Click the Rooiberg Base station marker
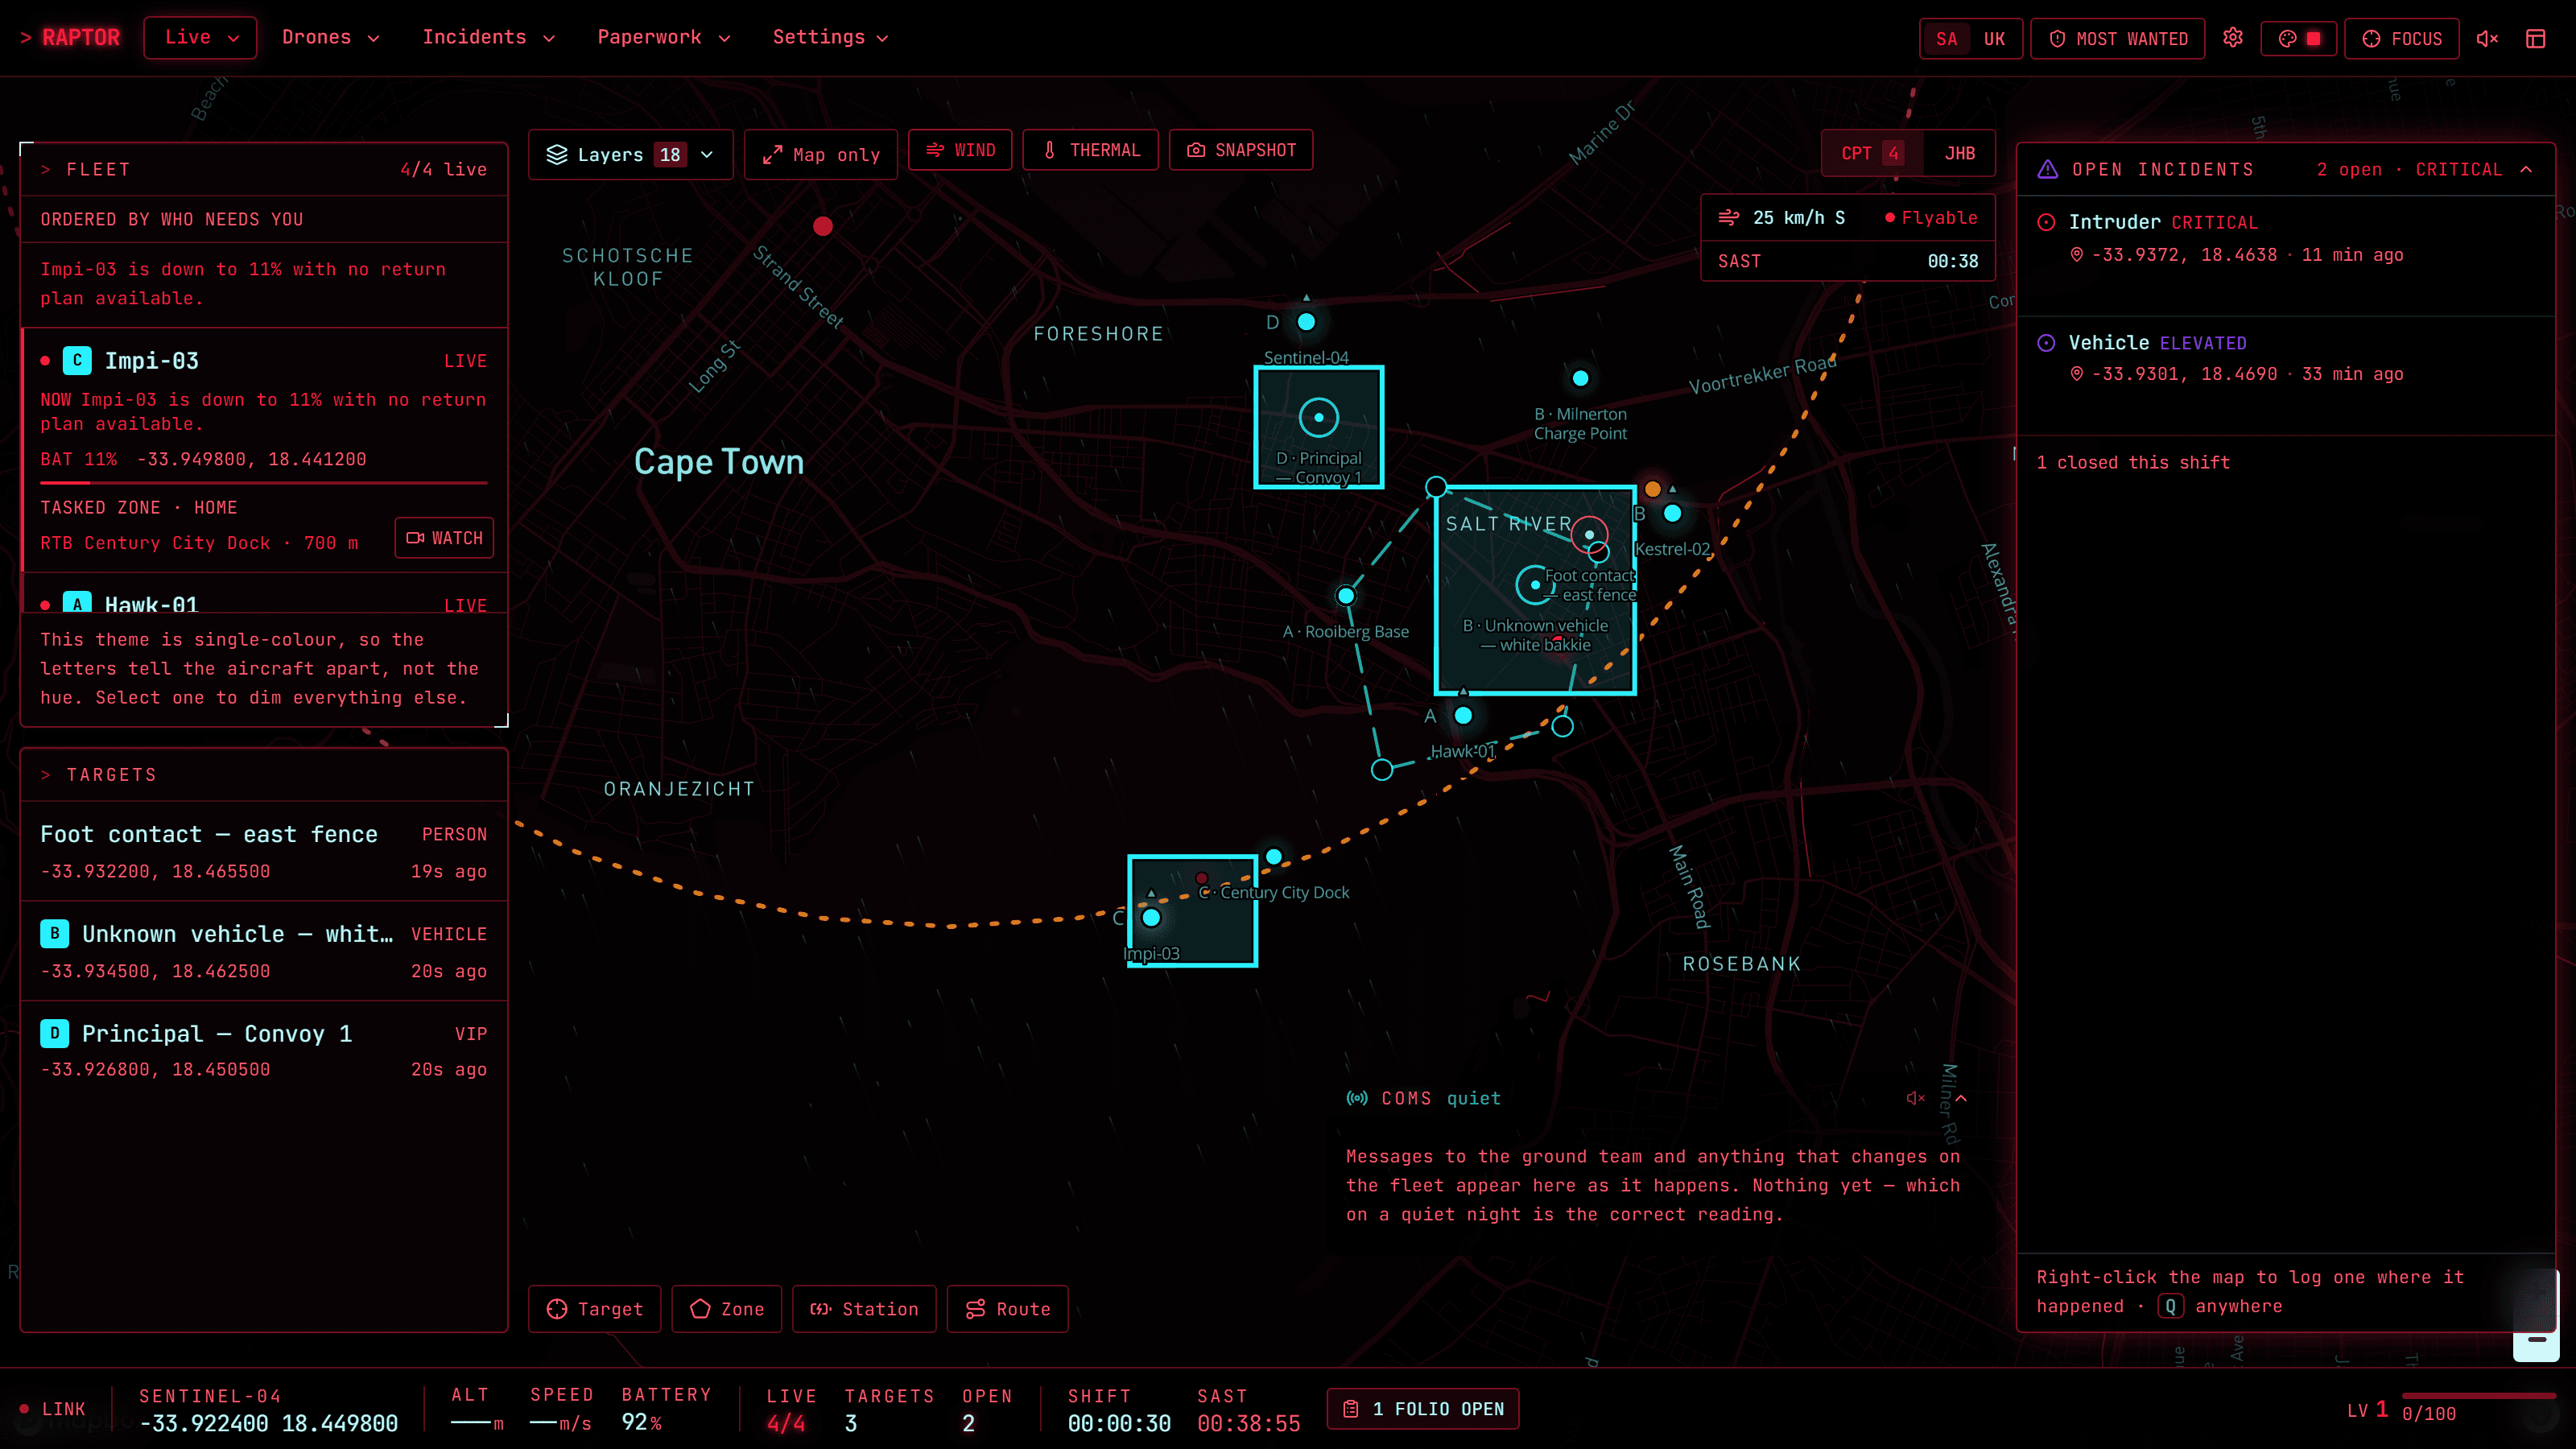 click(1346, 596)
